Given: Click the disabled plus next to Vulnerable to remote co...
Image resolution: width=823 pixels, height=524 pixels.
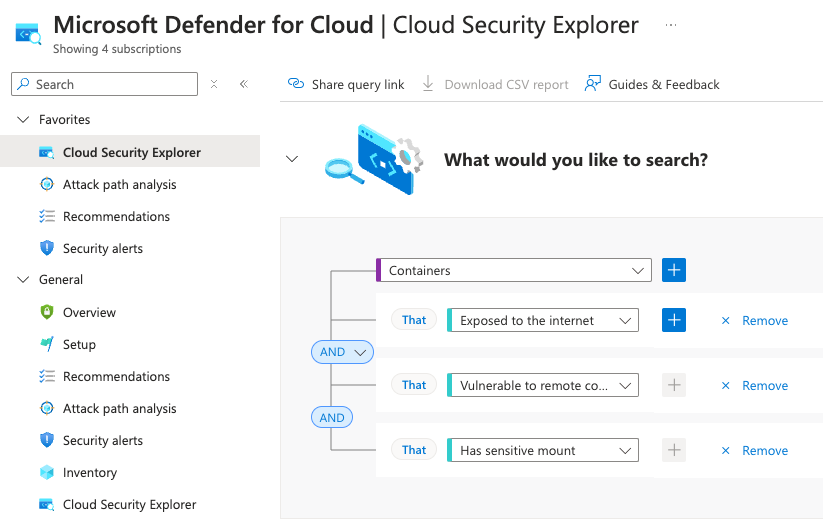Looking at the screenshot, I should pyautogui.click(x=674, y=385).
